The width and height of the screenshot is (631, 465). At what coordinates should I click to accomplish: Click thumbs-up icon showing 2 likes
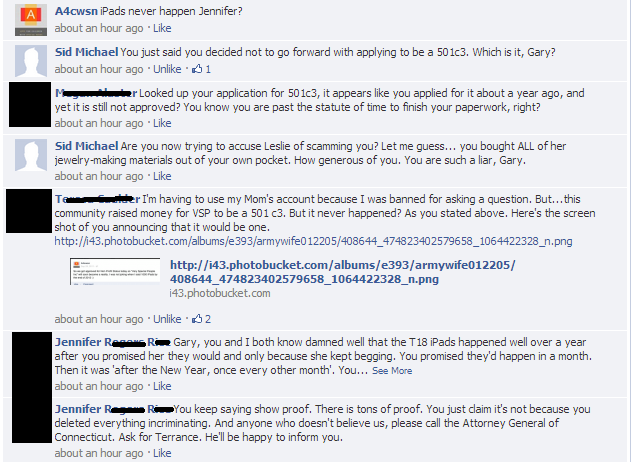(x=197, y=319)
